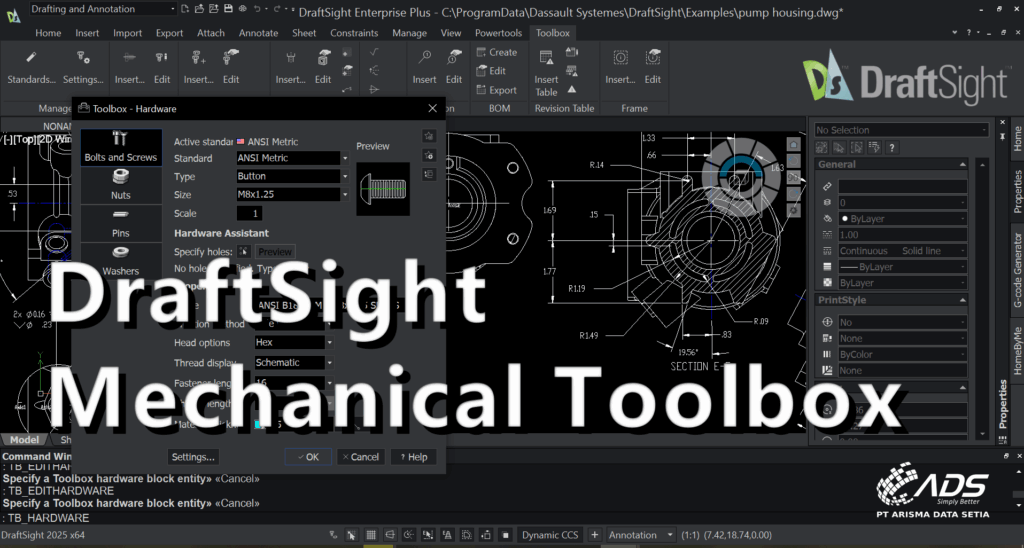Click the help question icon in Properties panel

click(891, 148)
